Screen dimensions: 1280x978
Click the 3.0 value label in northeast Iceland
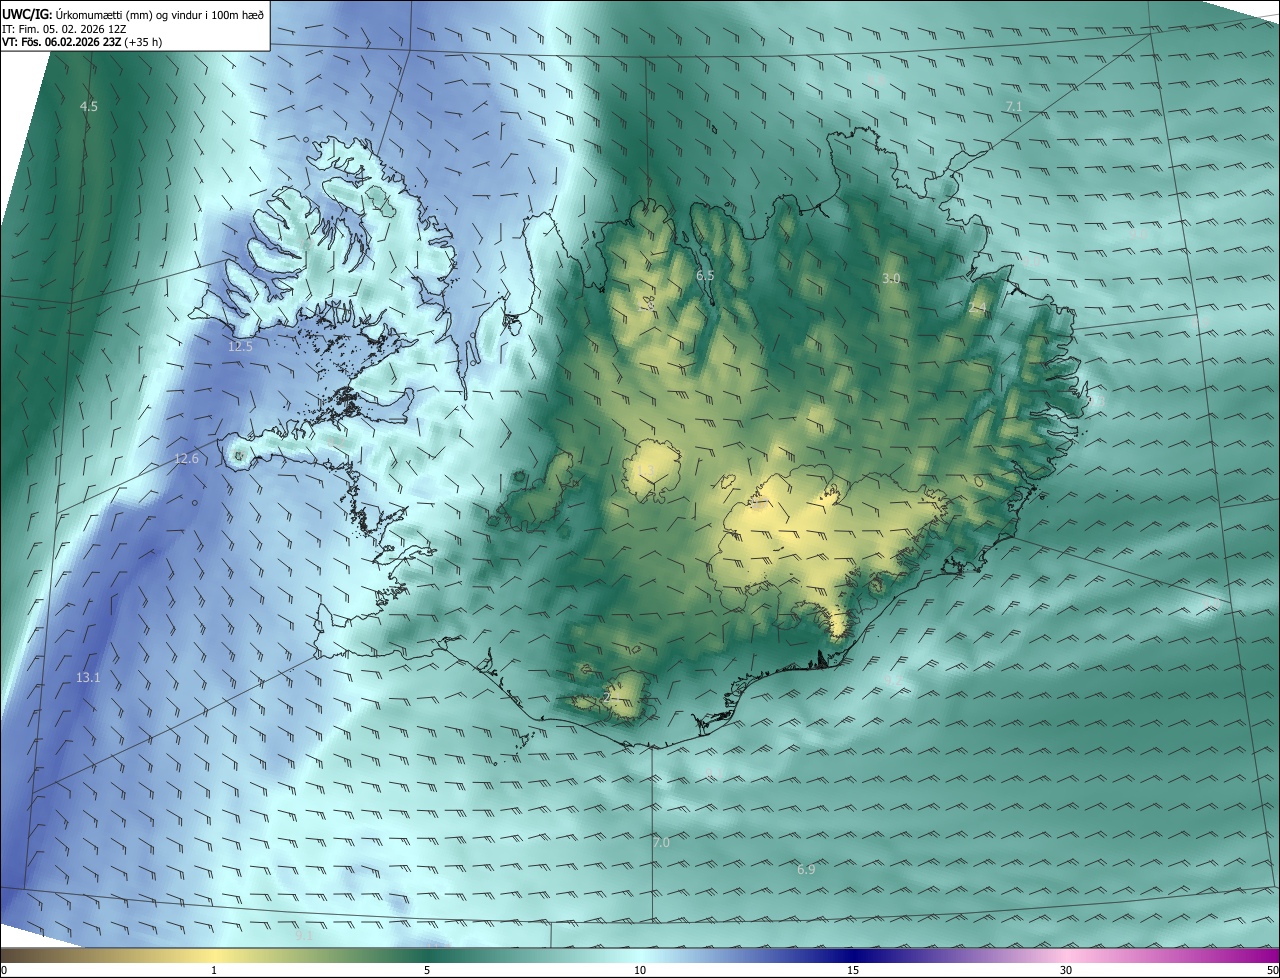[891, 278]
